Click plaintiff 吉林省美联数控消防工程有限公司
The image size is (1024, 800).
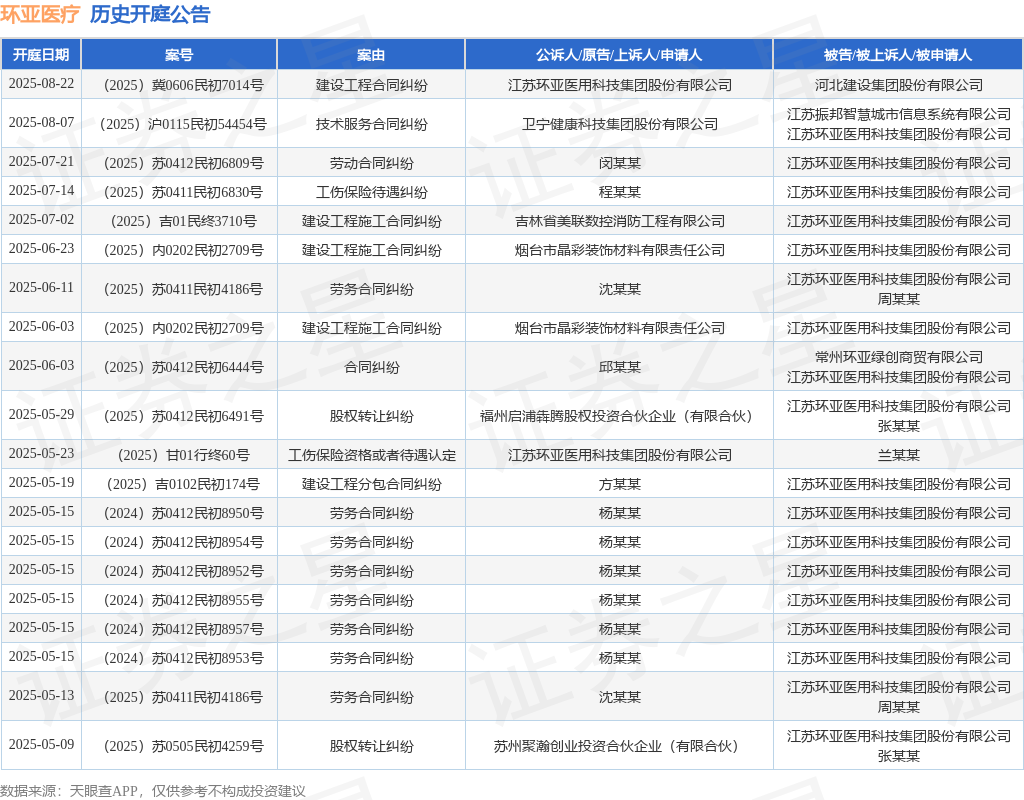pyautogui.click(x=620, y=221)
